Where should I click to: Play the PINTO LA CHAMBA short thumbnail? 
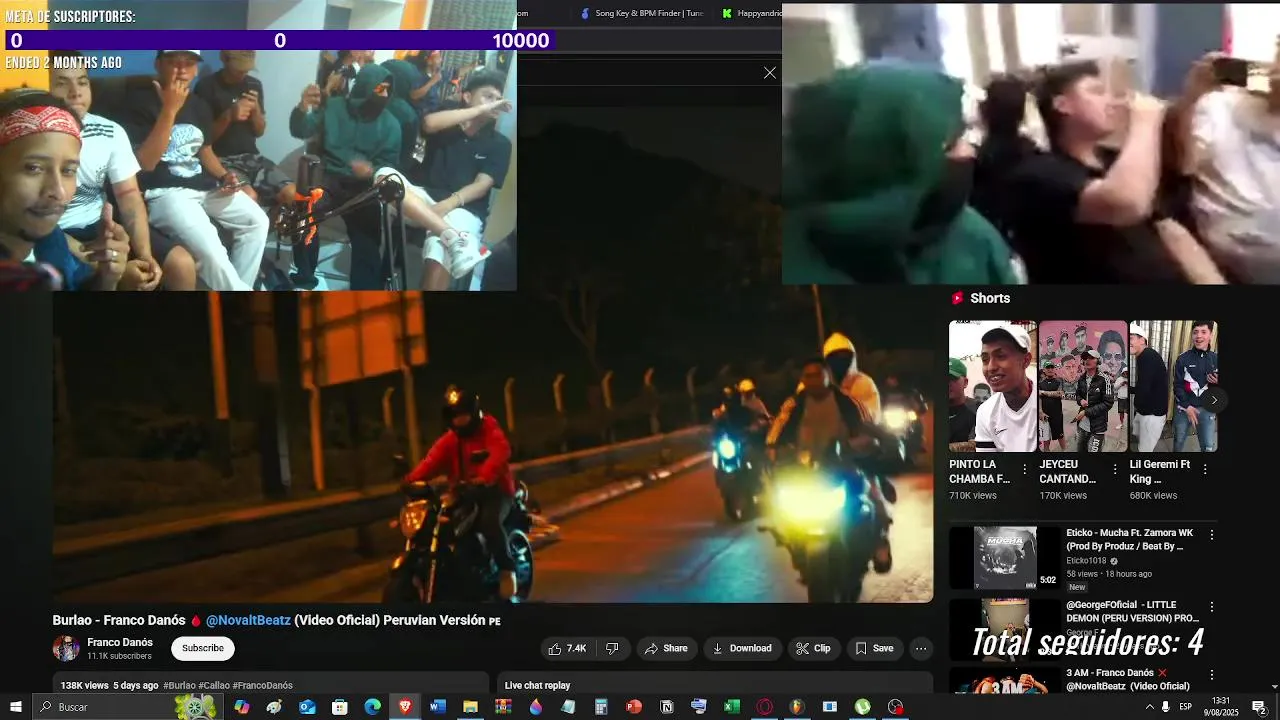993,386
